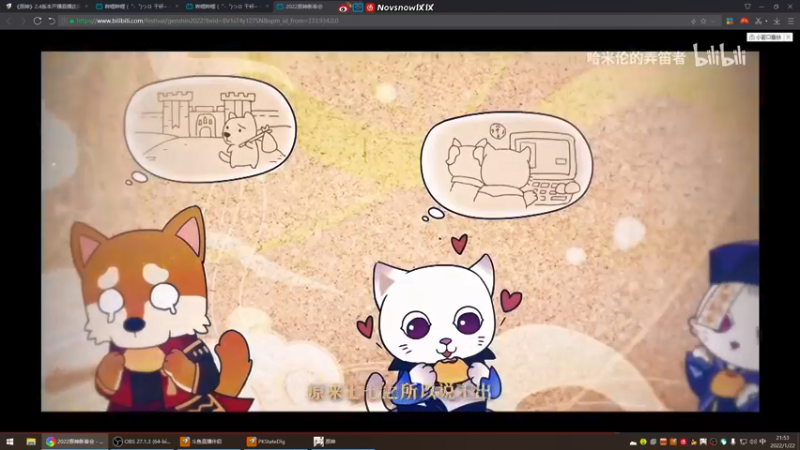Close the first browser tab
Screen dimensions: 800x450
(86, 7)
